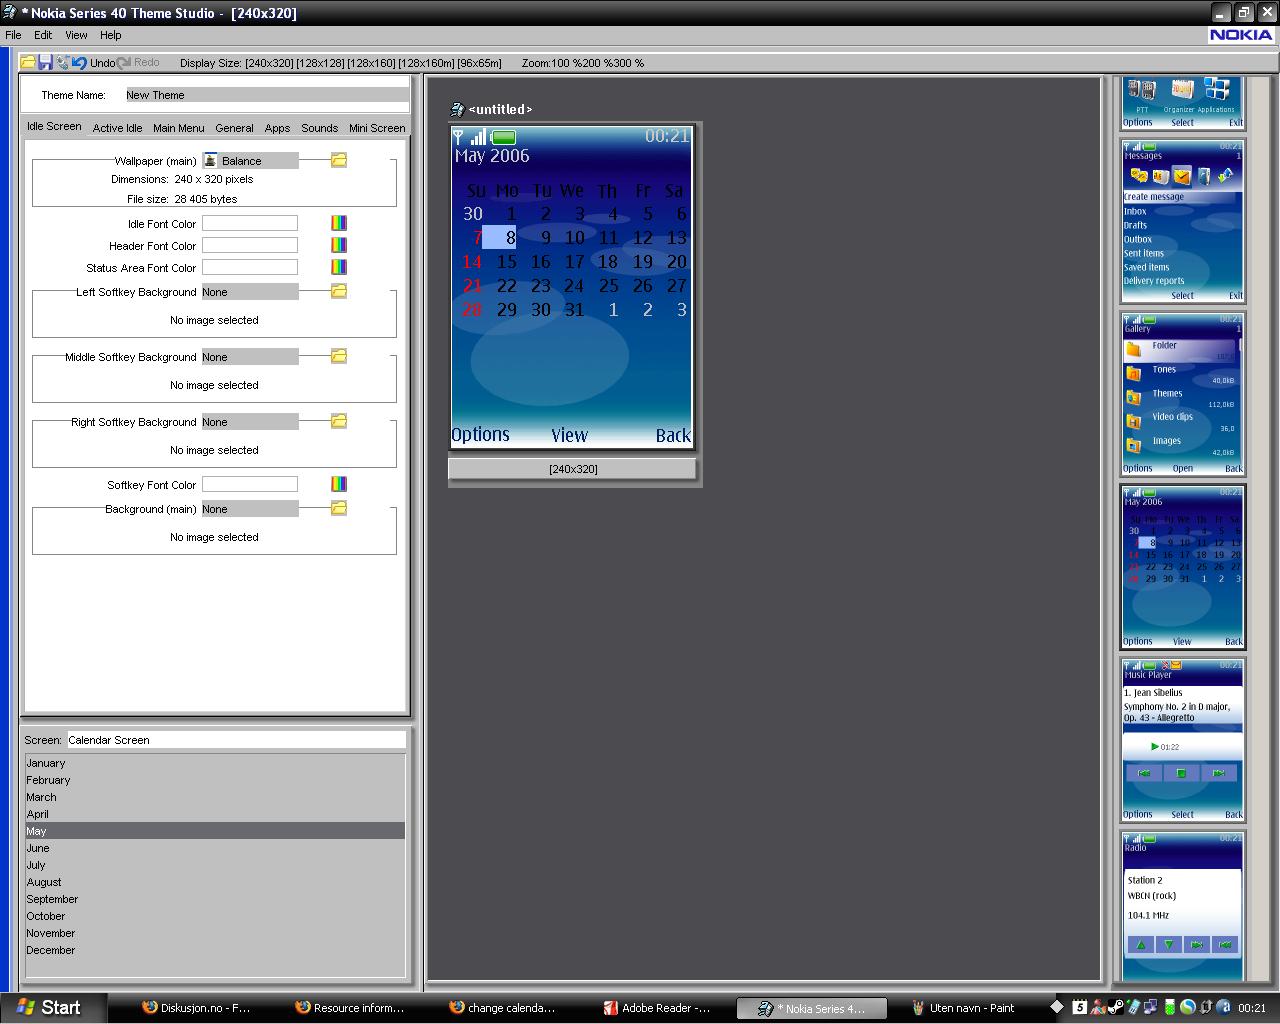Switch to the Main Menu tab
The width and height of the screenshot is (1280, 1024).
178,128
